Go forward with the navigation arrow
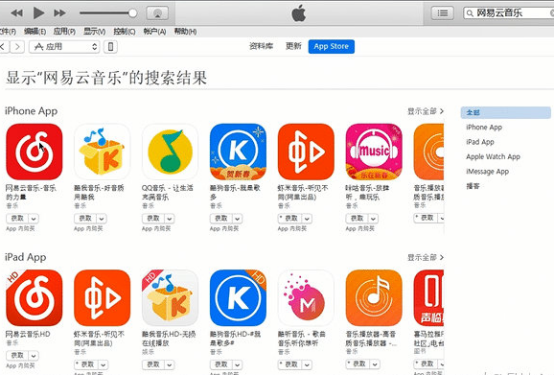This screenshot has height=375, width=554. tap(18, 47)
